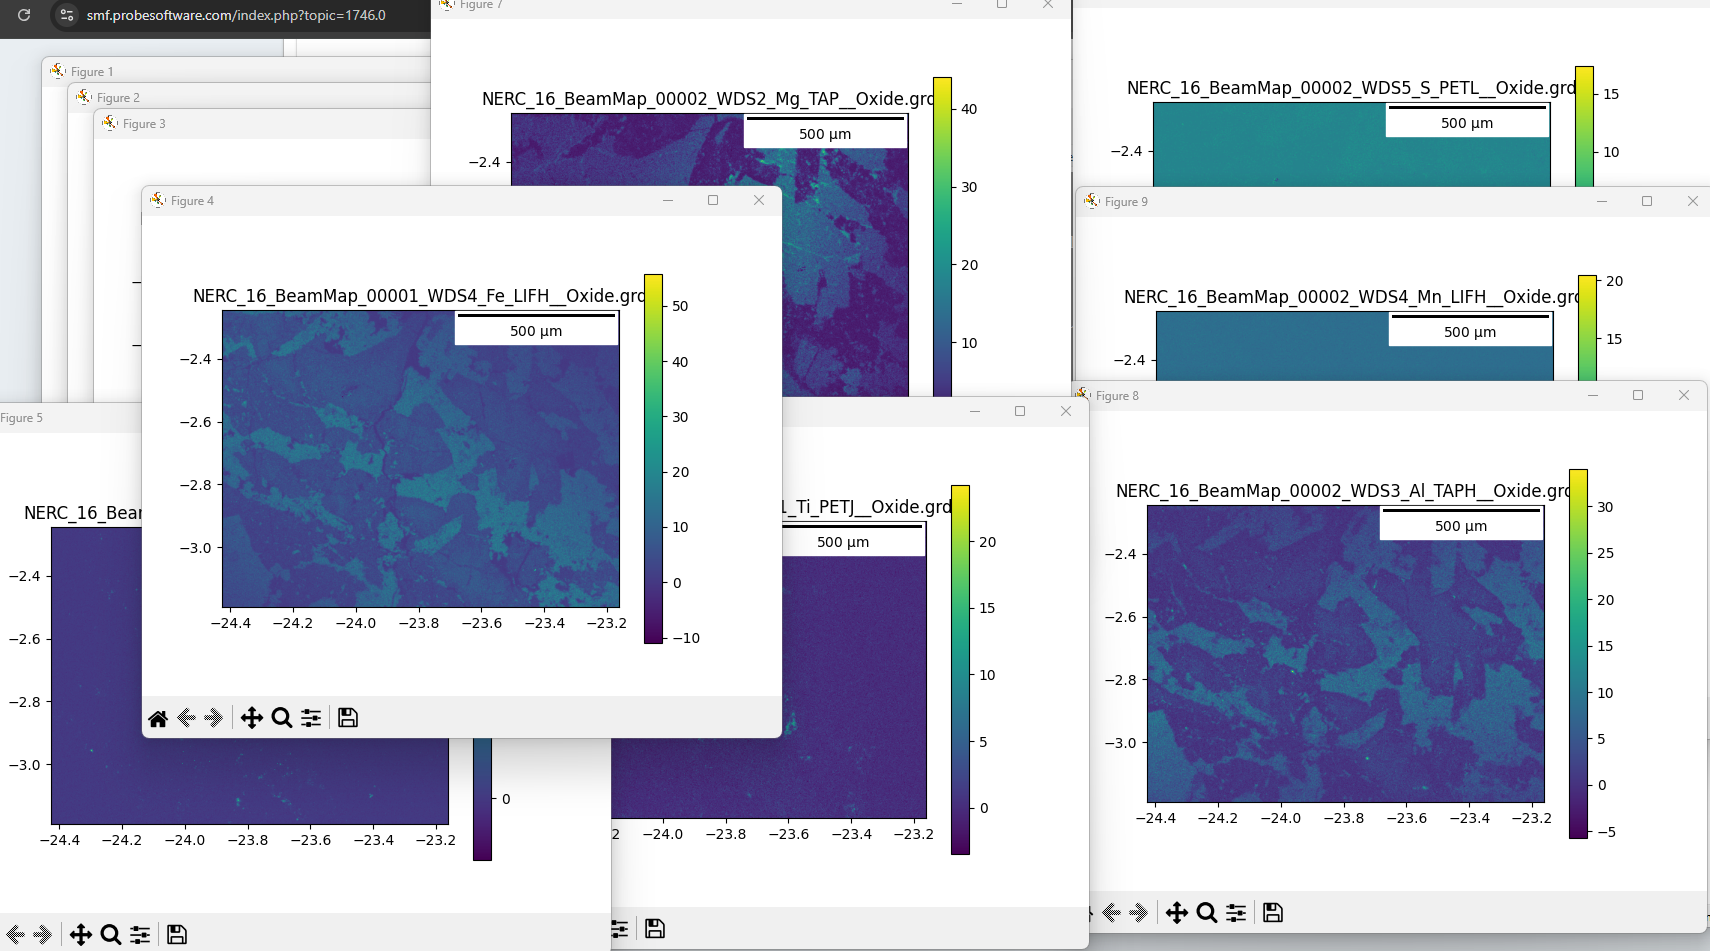Click the Home reset view icon in Figure 4
This screenshot has width=1710, height=951.
pos(158,718)
